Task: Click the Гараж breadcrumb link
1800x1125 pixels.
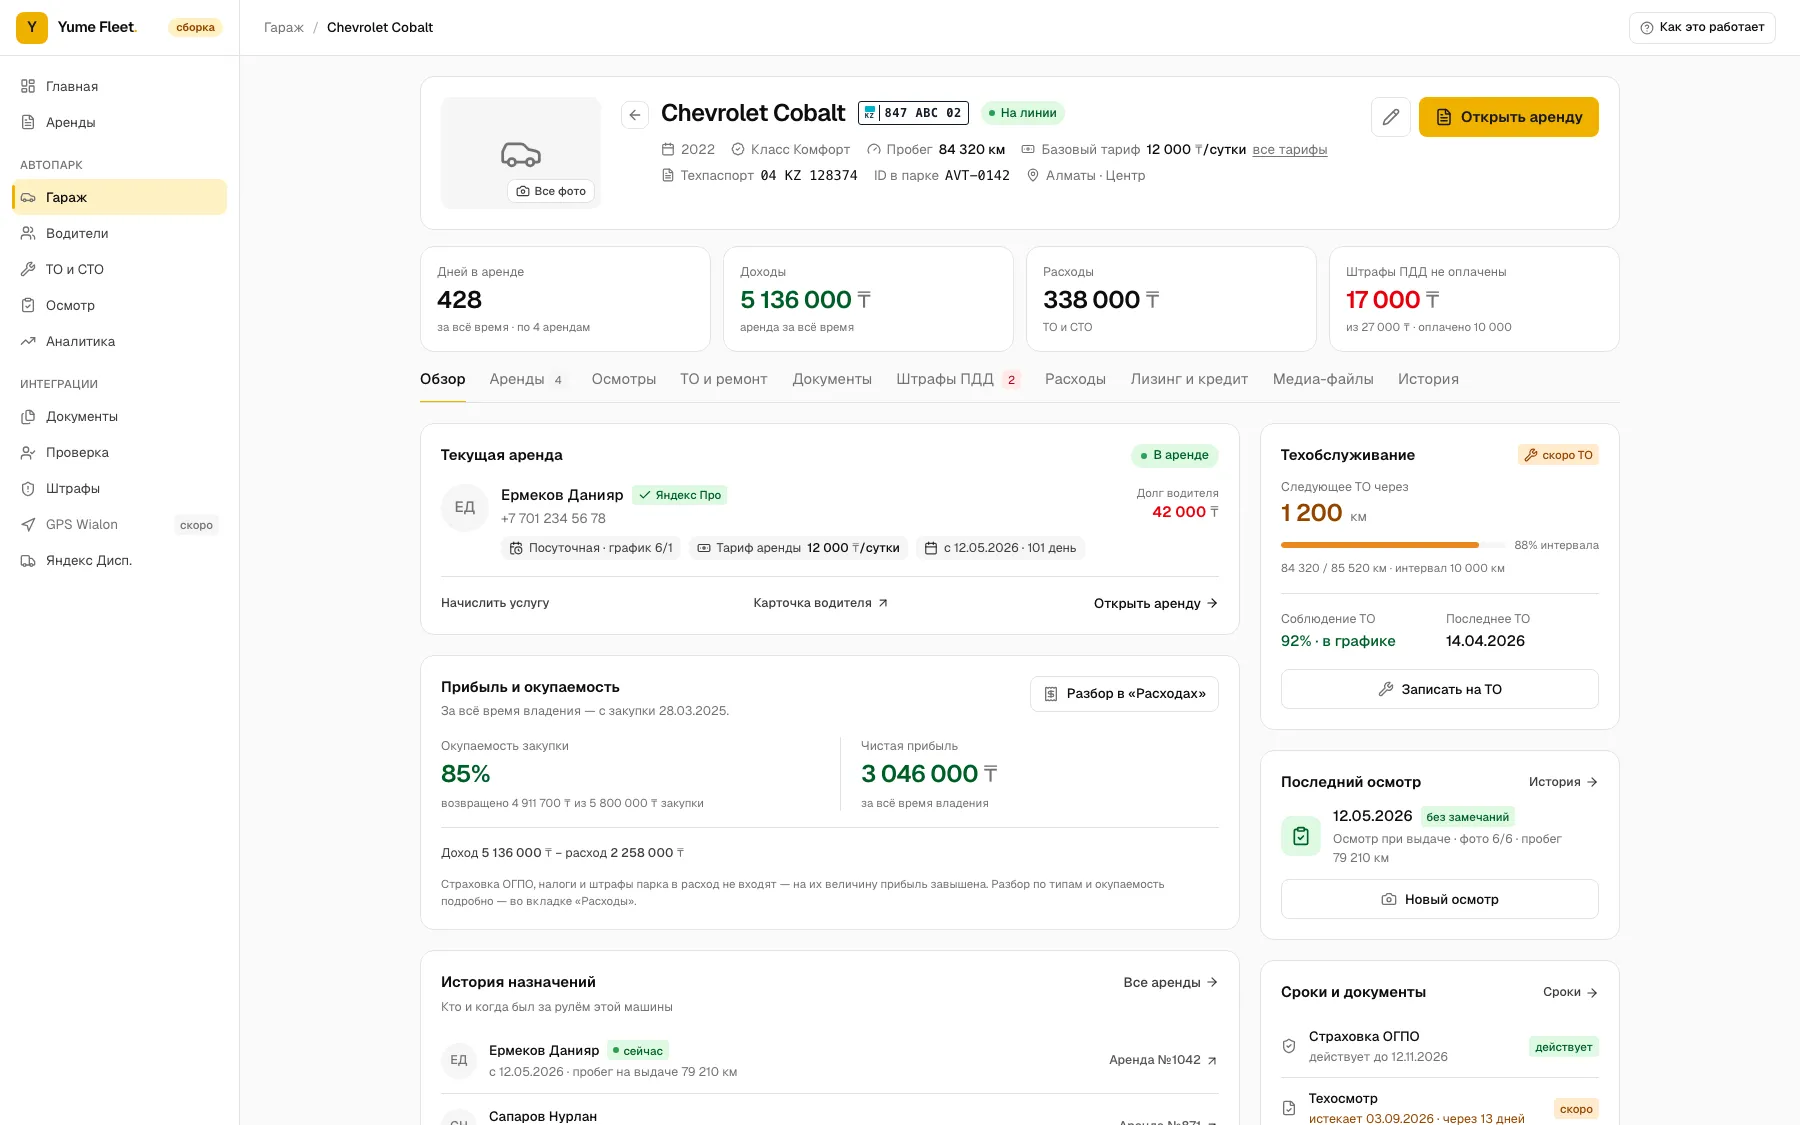Action: (x=283, y=28)
